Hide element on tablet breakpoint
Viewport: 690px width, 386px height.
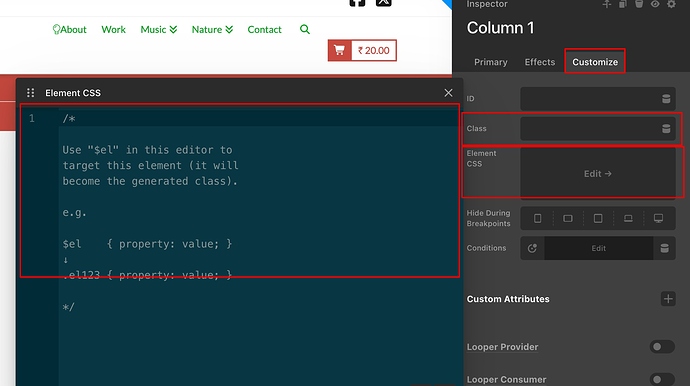[x=598, y=218]
